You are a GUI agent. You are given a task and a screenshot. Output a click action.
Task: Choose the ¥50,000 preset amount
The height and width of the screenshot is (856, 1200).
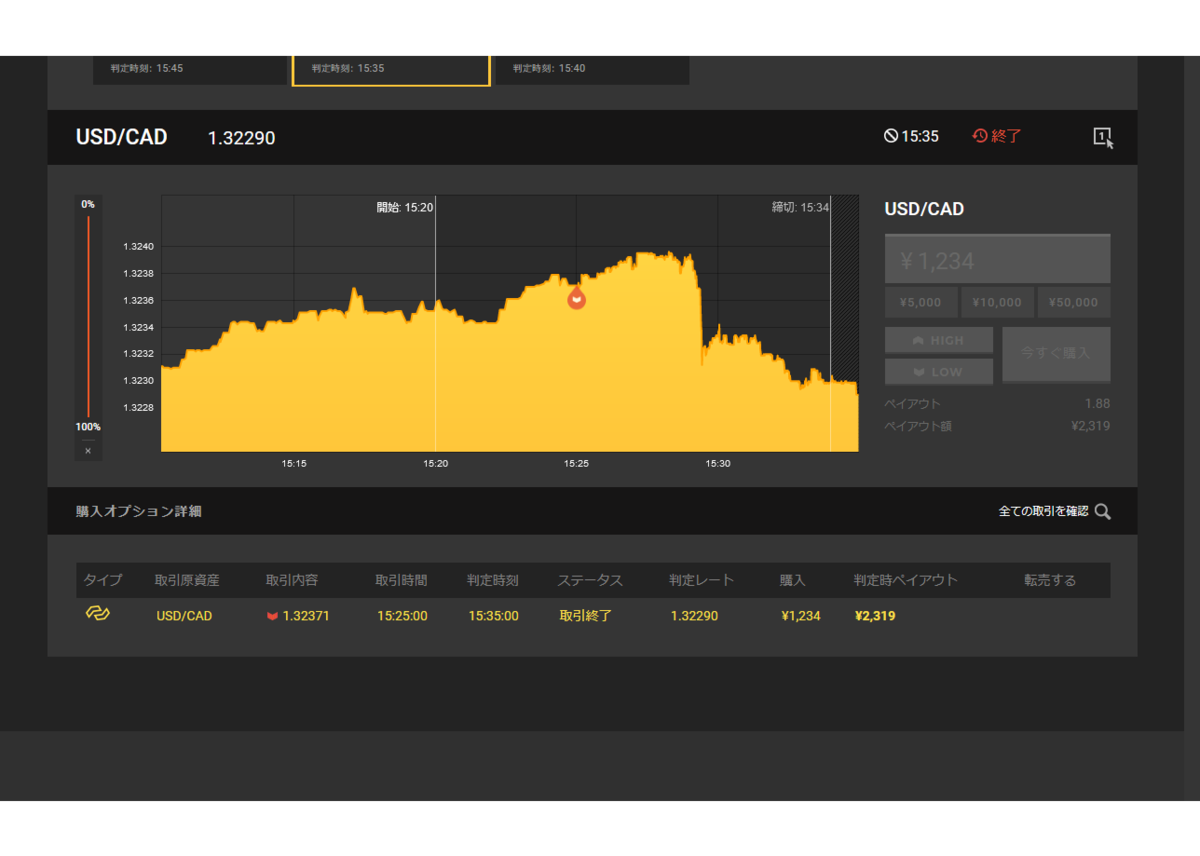coord(1074,302)
